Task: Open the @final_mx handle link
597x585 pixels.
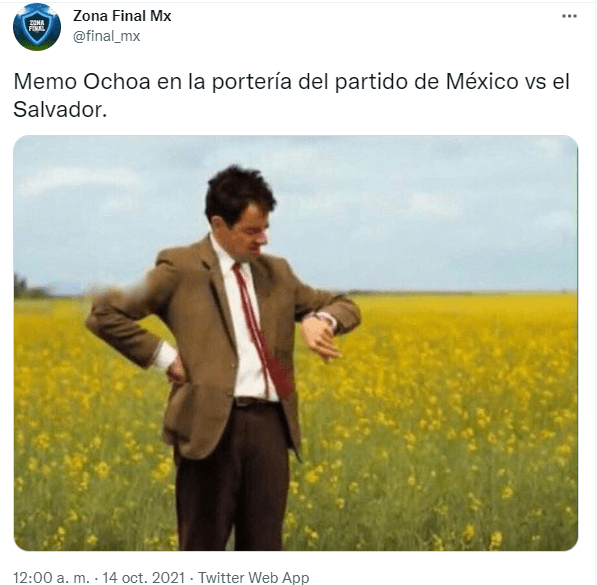Action: click(107, 37)
